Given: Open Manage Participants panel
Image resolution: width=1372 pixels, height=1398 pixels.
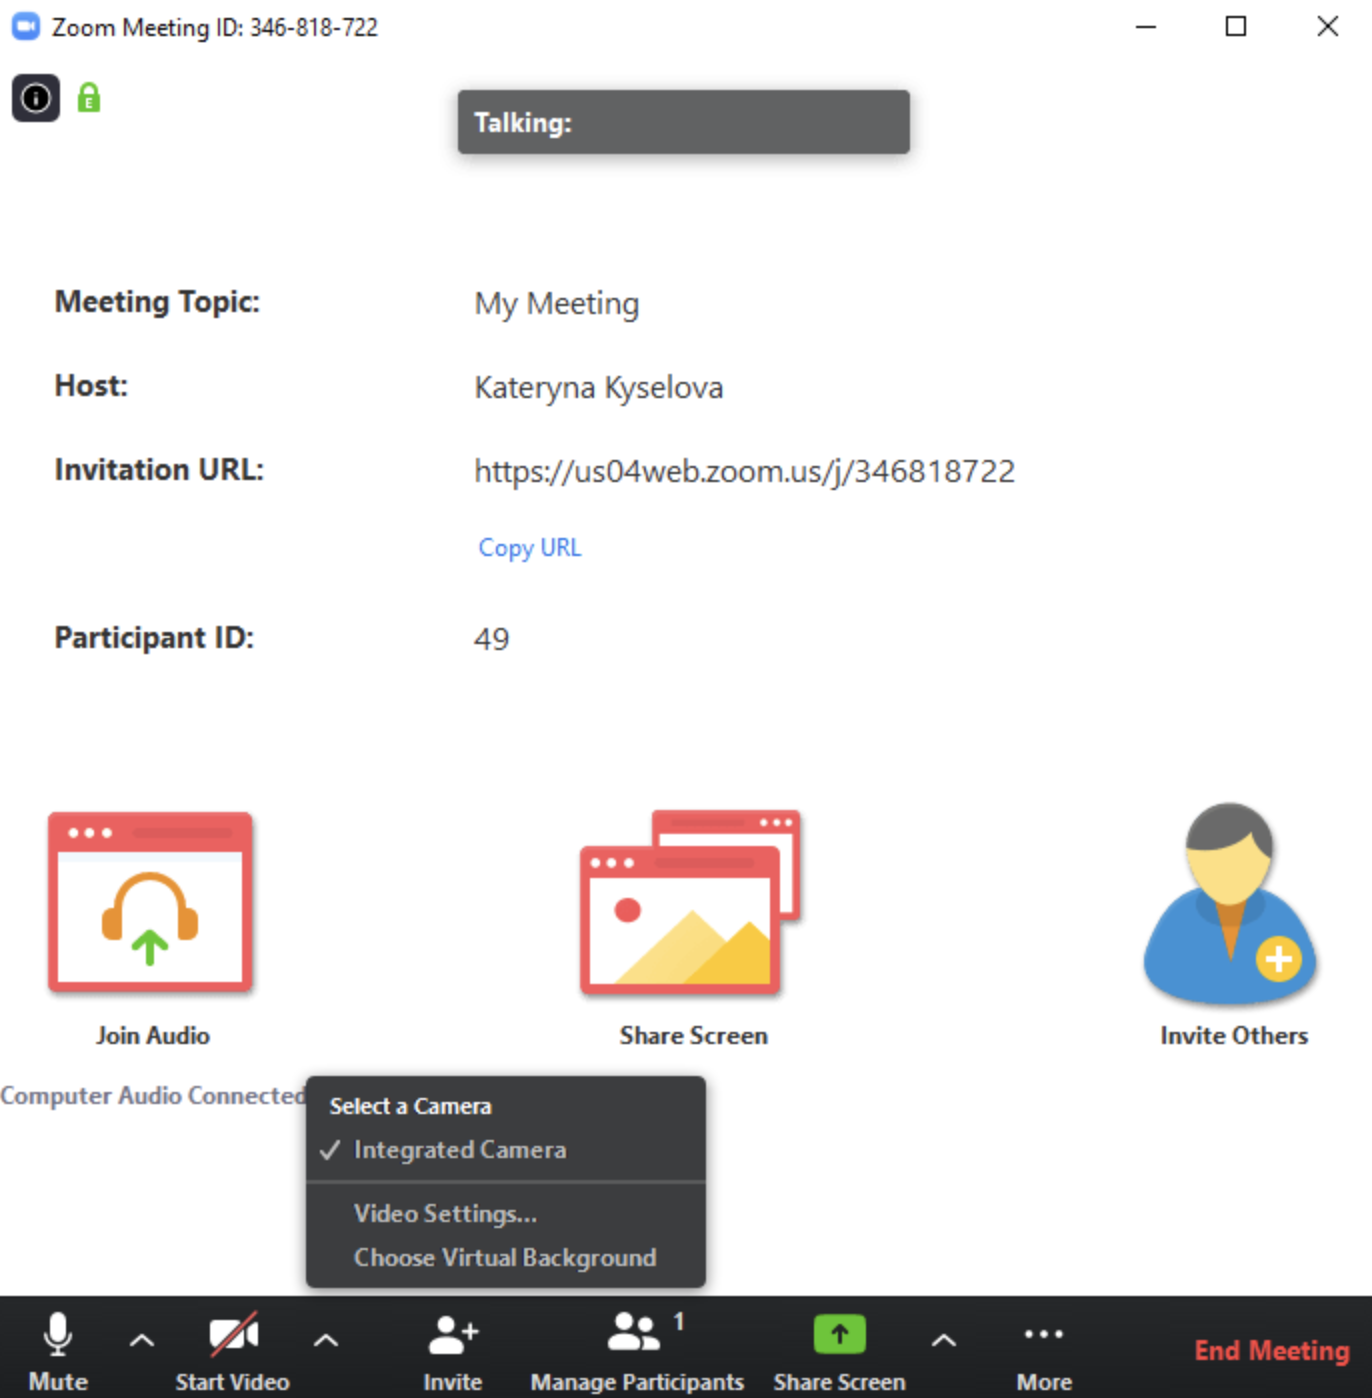Looking at the screenshot, I should (637, 1350).
